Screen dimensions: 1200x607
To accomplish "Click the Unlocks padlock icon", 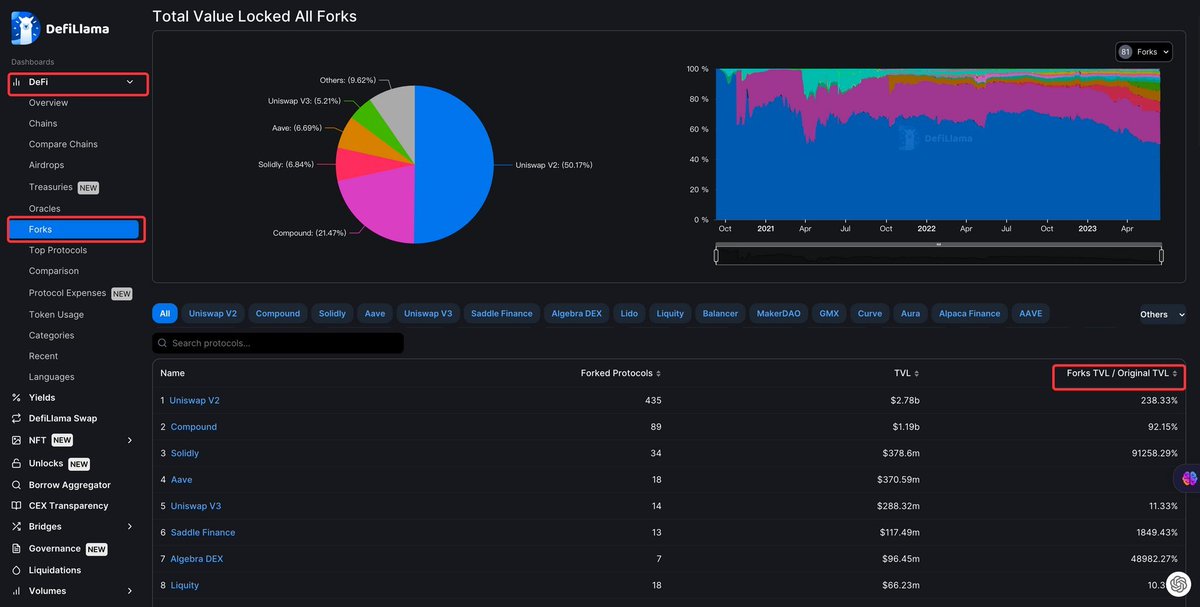I will (16, 463).
